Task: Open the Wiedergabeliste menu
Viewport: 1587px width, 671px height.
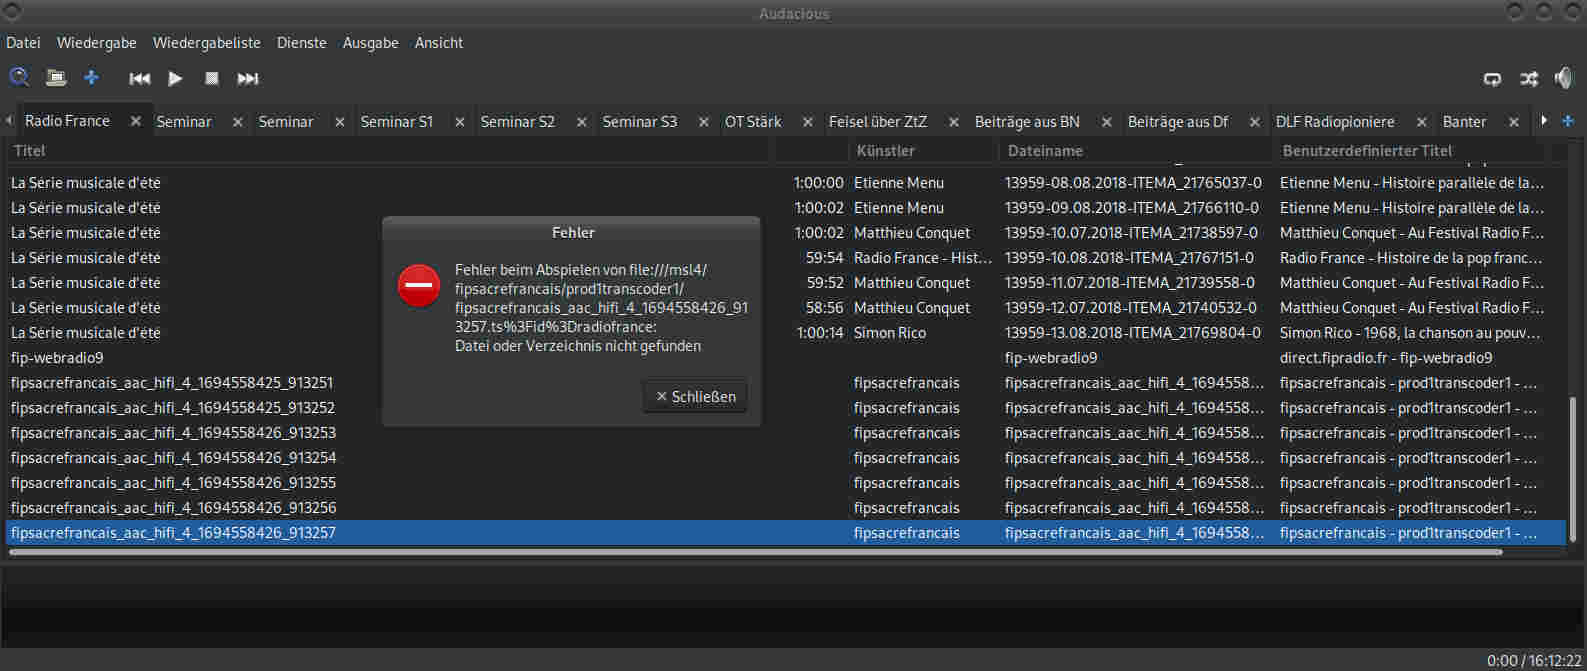Action: point(207,43)
